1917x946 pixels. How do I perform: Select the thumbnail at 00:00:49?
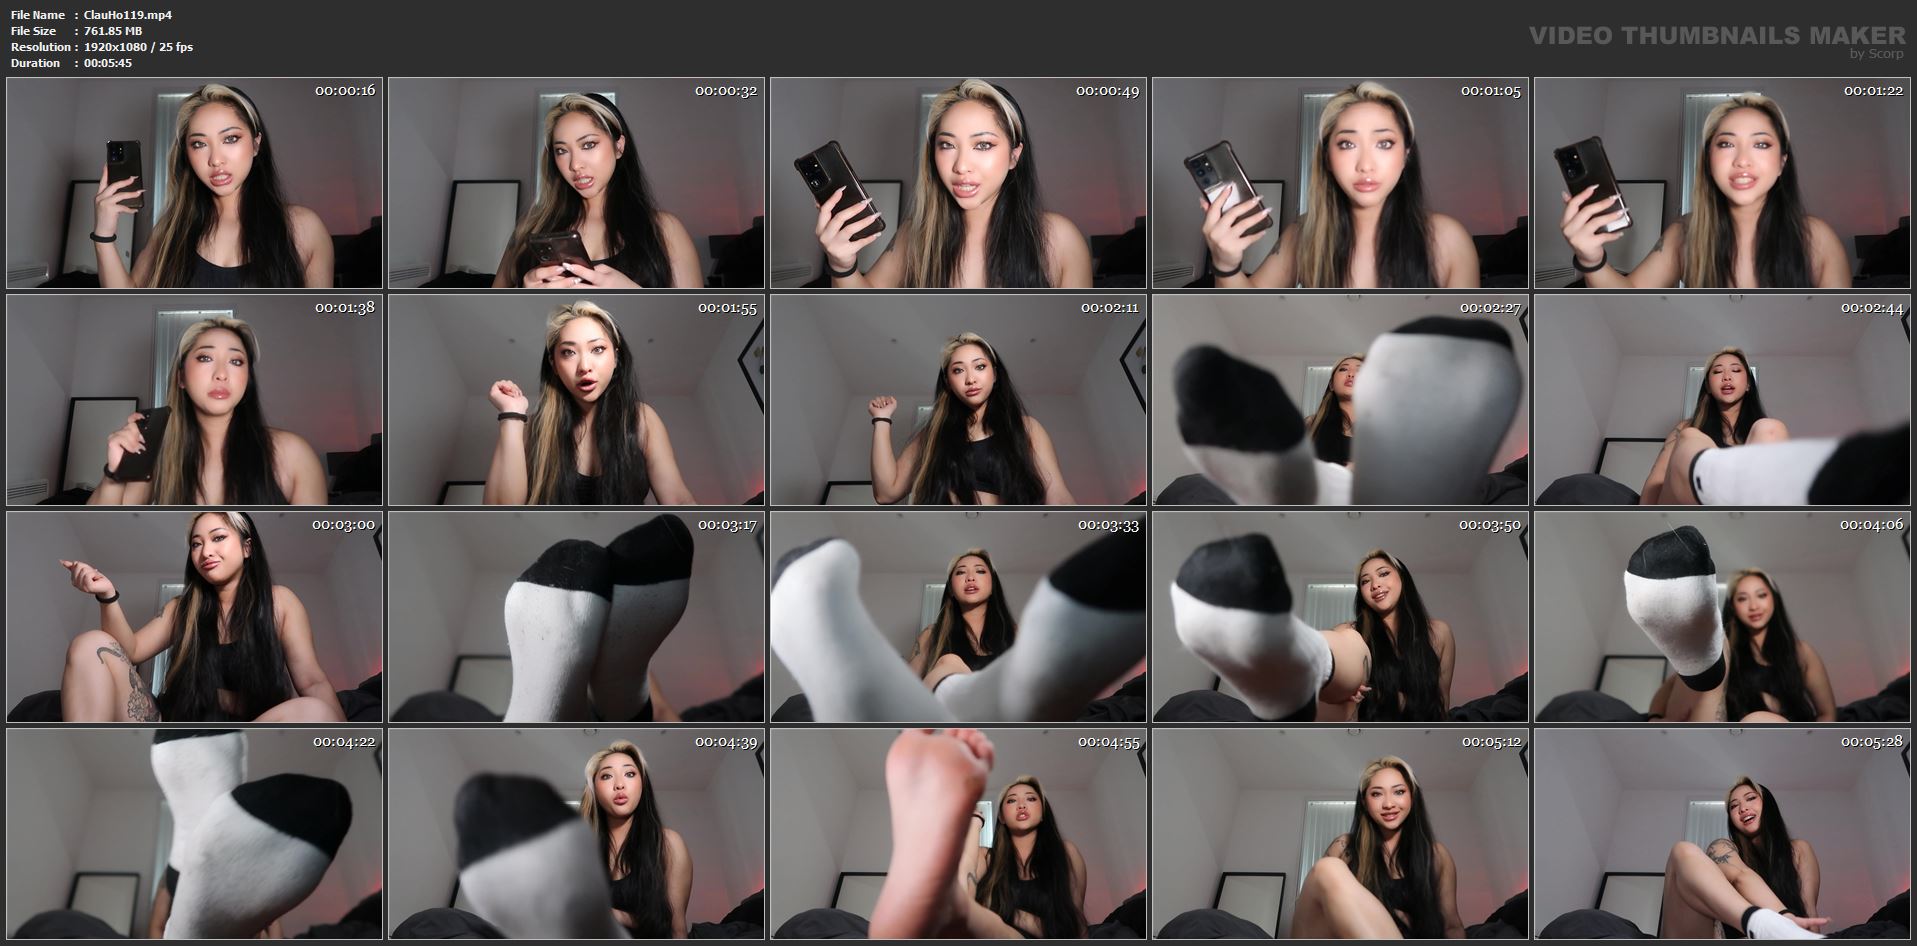click(x=958, y=183)
